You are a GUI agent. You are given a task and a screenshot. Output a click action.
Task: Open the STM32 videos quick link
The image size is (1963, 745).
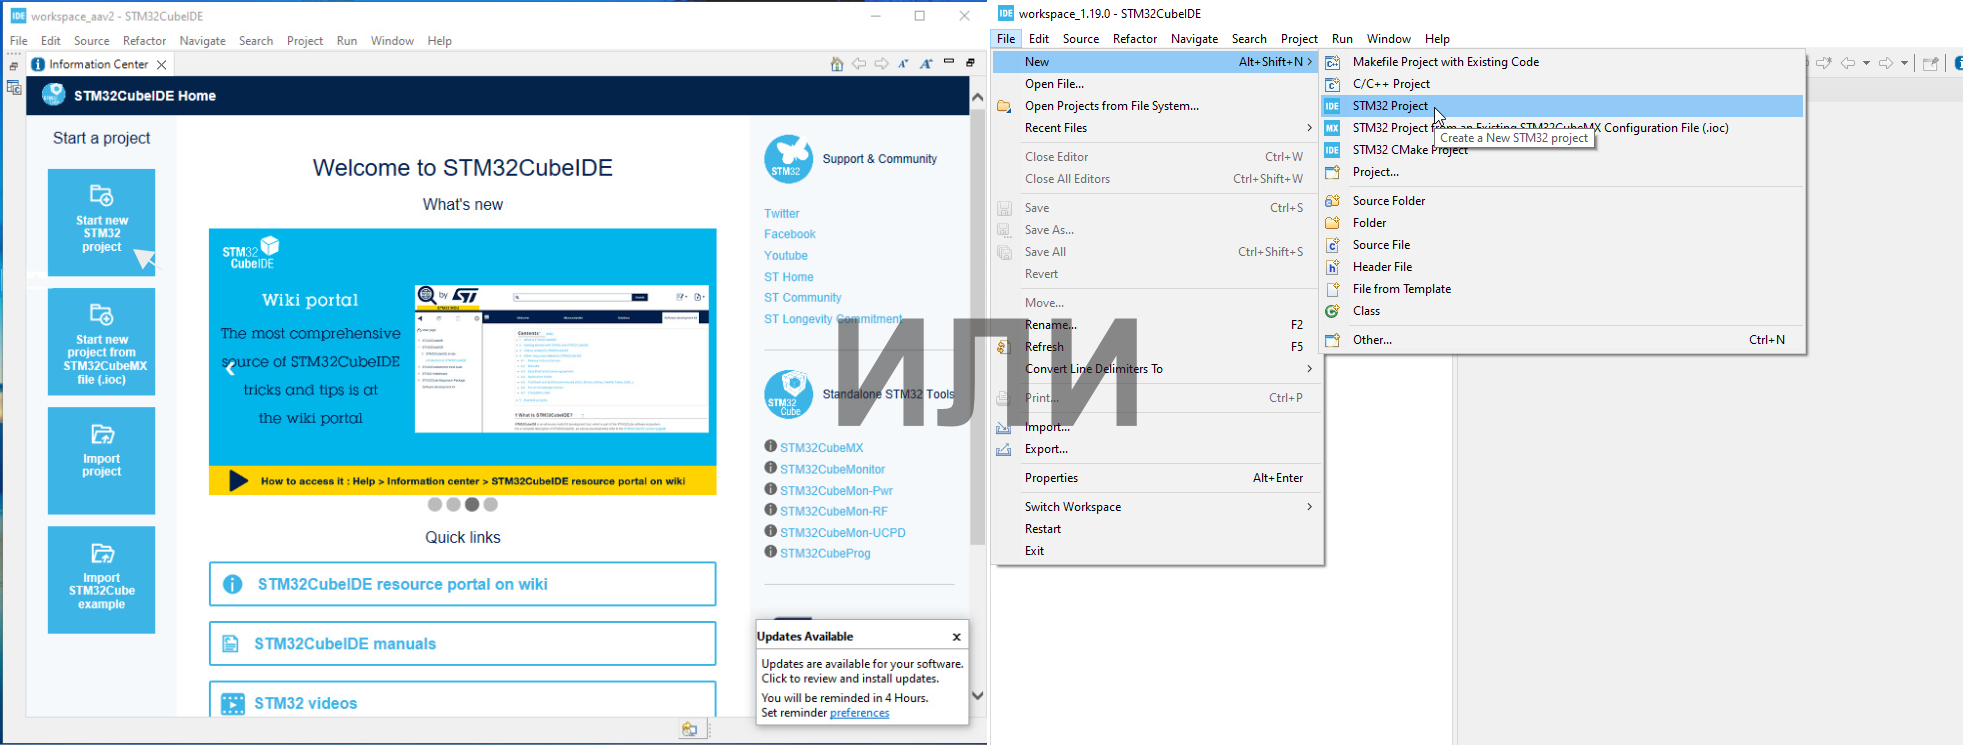tap(463, 700)
